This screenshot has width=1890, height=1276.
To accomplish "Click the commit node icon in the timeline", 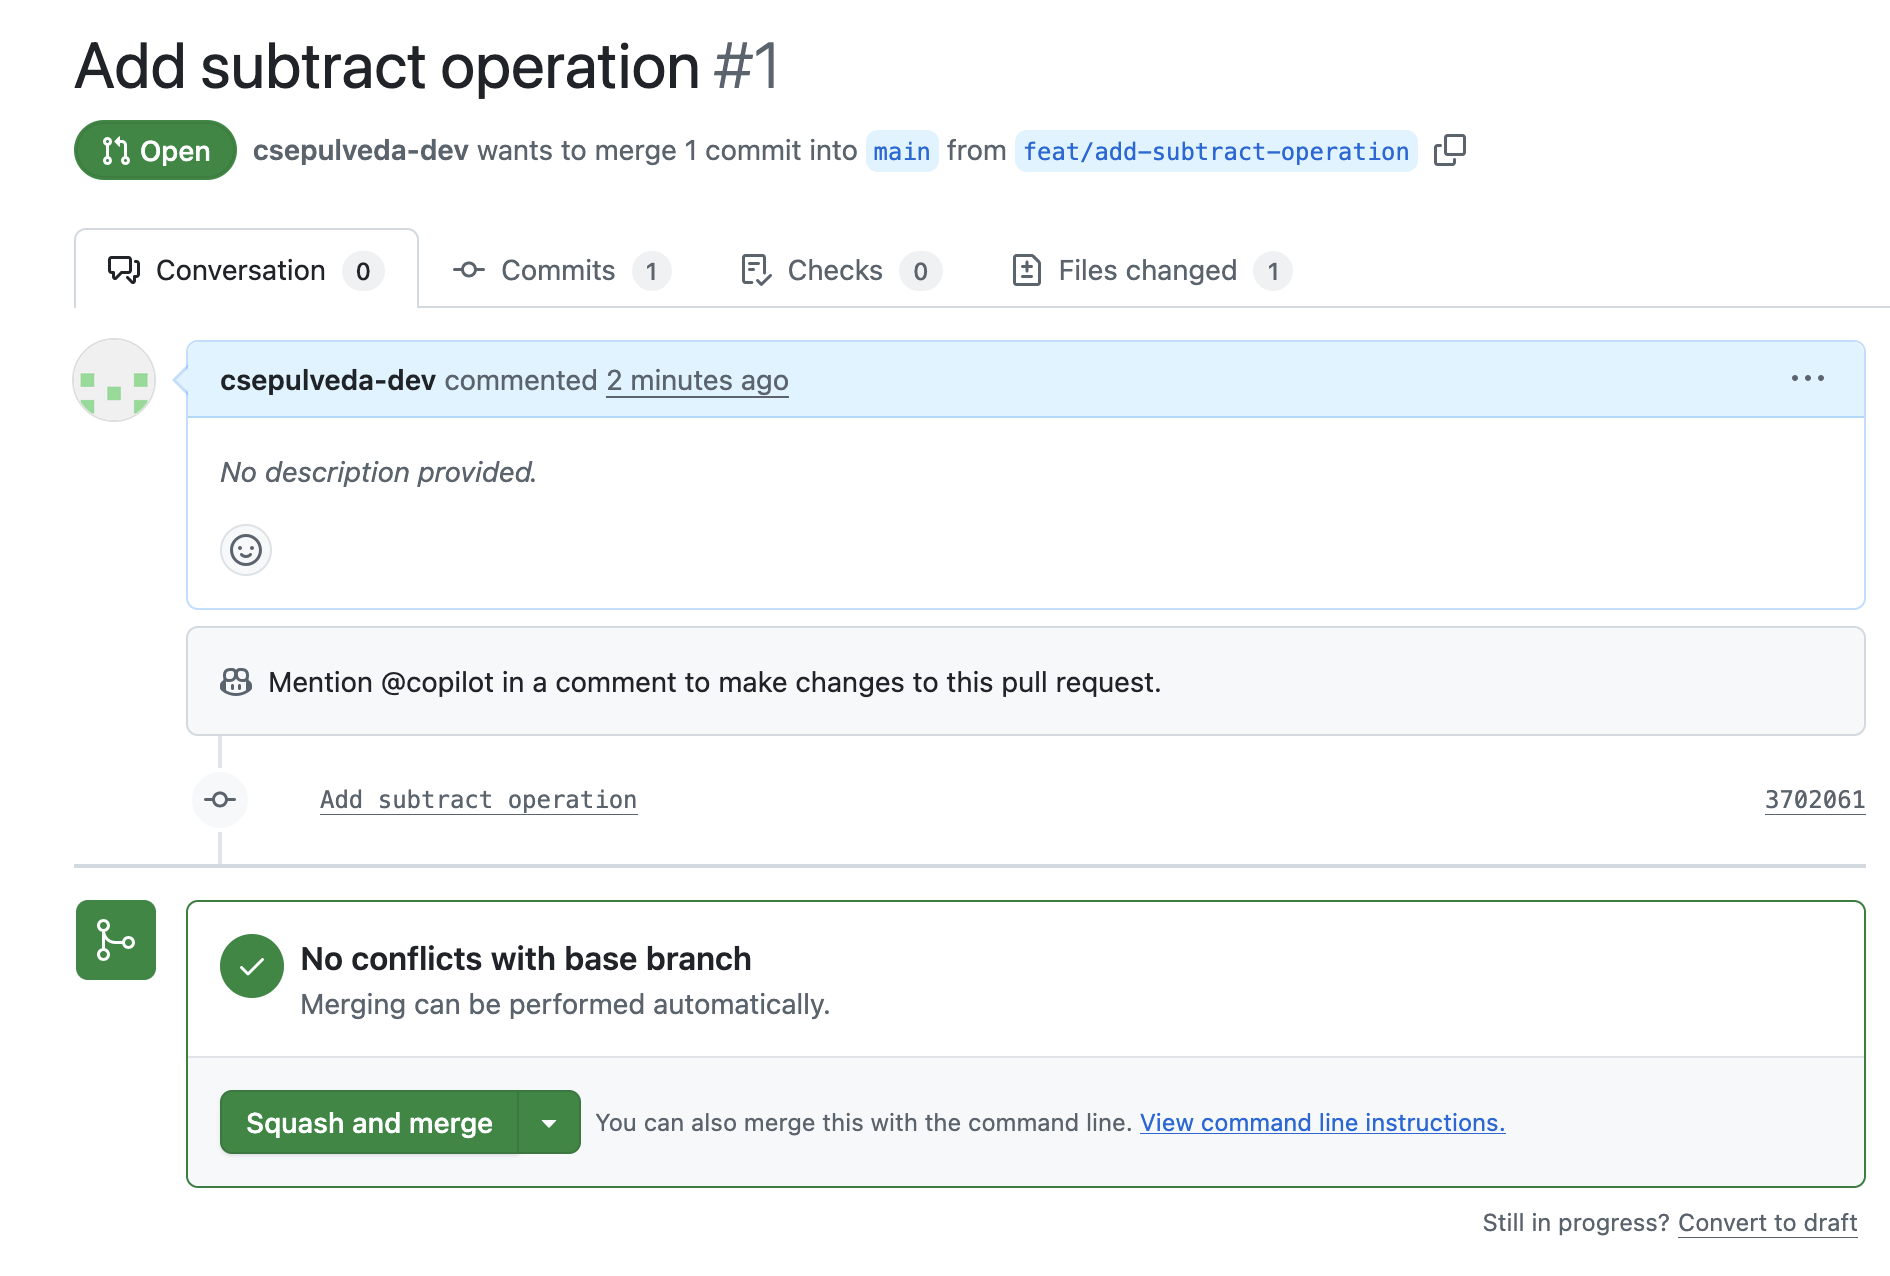I will 220,800.
